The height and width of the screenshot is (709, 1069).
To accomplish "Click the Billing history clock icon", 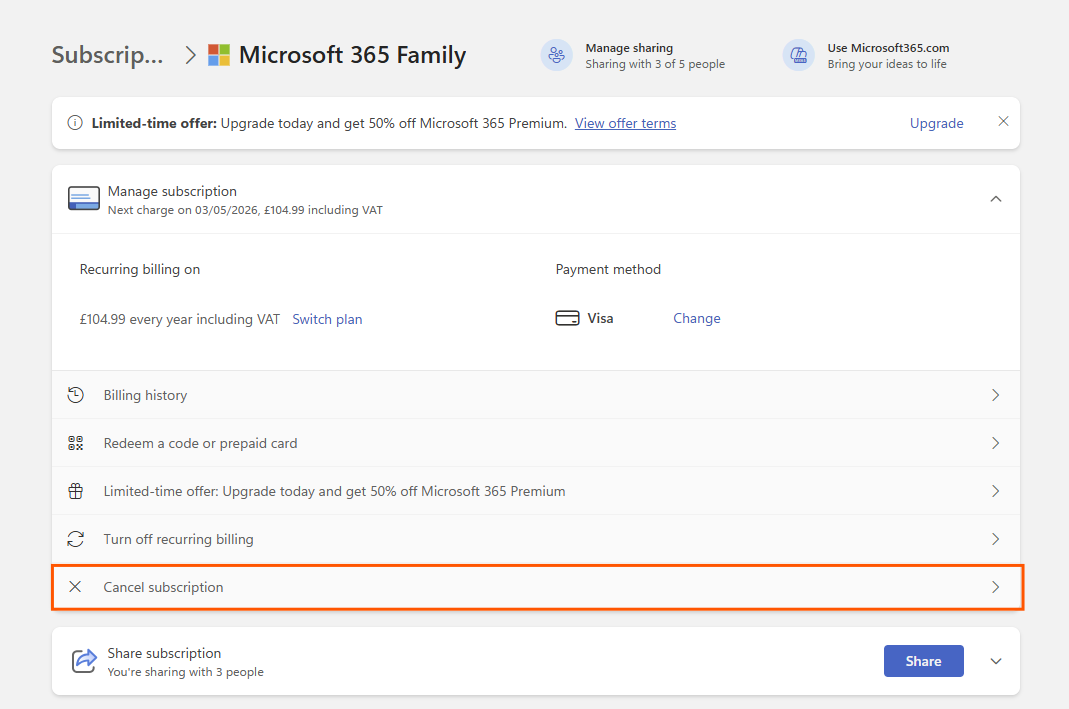I will (x=76, y=395).
